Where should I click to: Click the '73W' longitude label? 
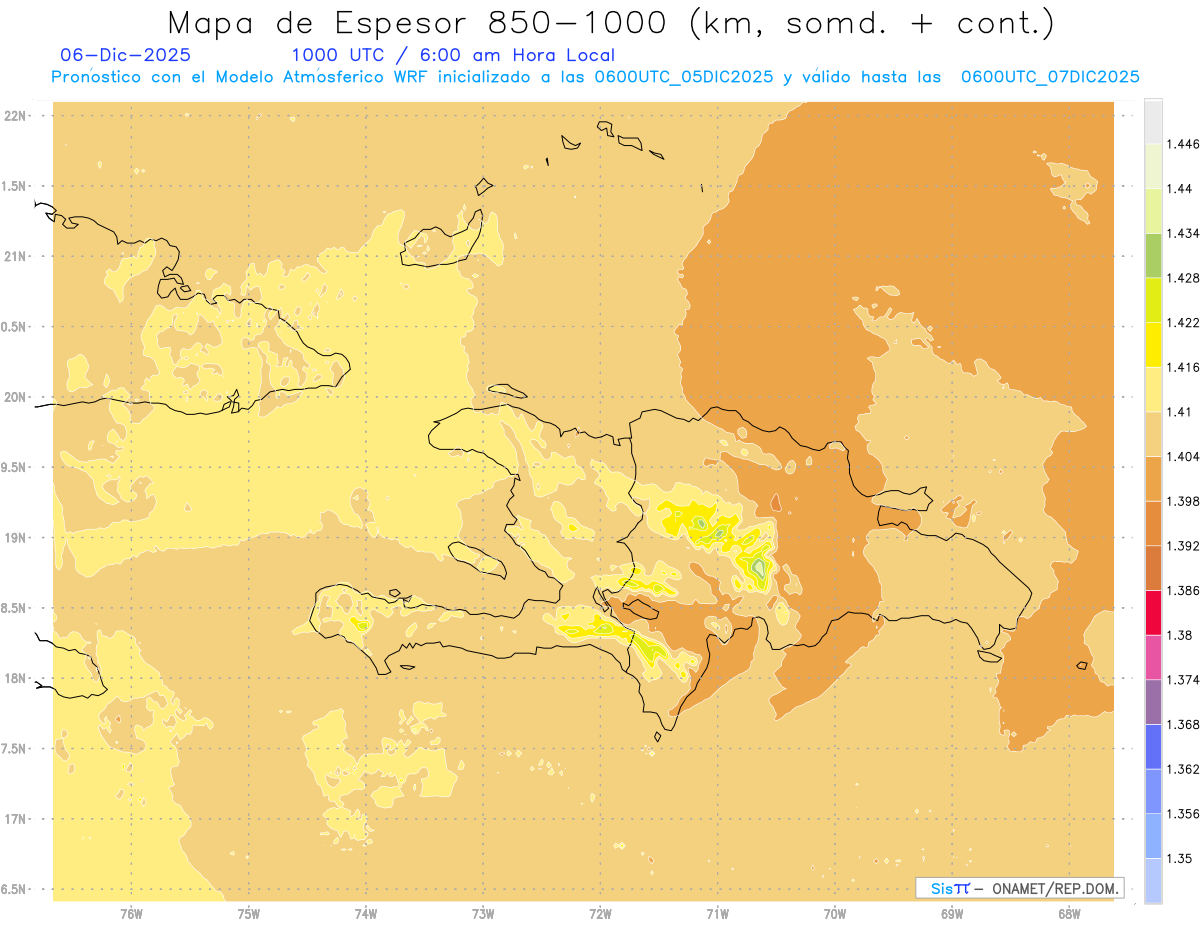point(483,914)
